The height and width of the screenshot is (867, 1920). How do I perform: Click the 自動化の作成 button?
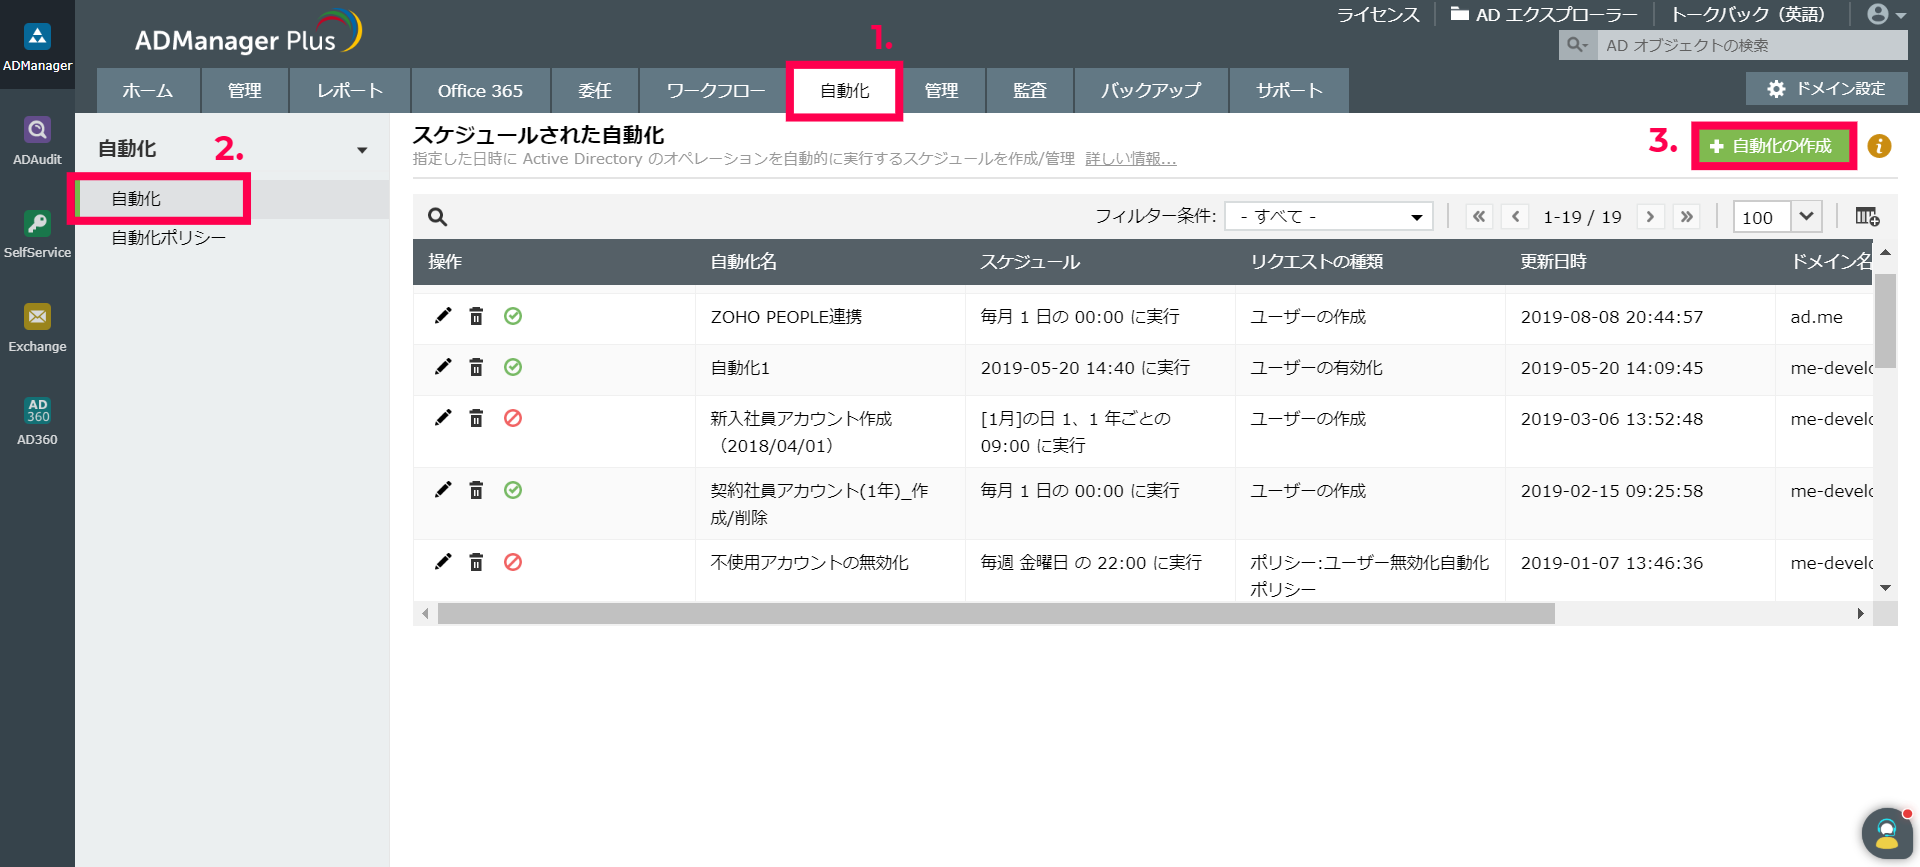pyautogui.click(x=1772, y=146)
